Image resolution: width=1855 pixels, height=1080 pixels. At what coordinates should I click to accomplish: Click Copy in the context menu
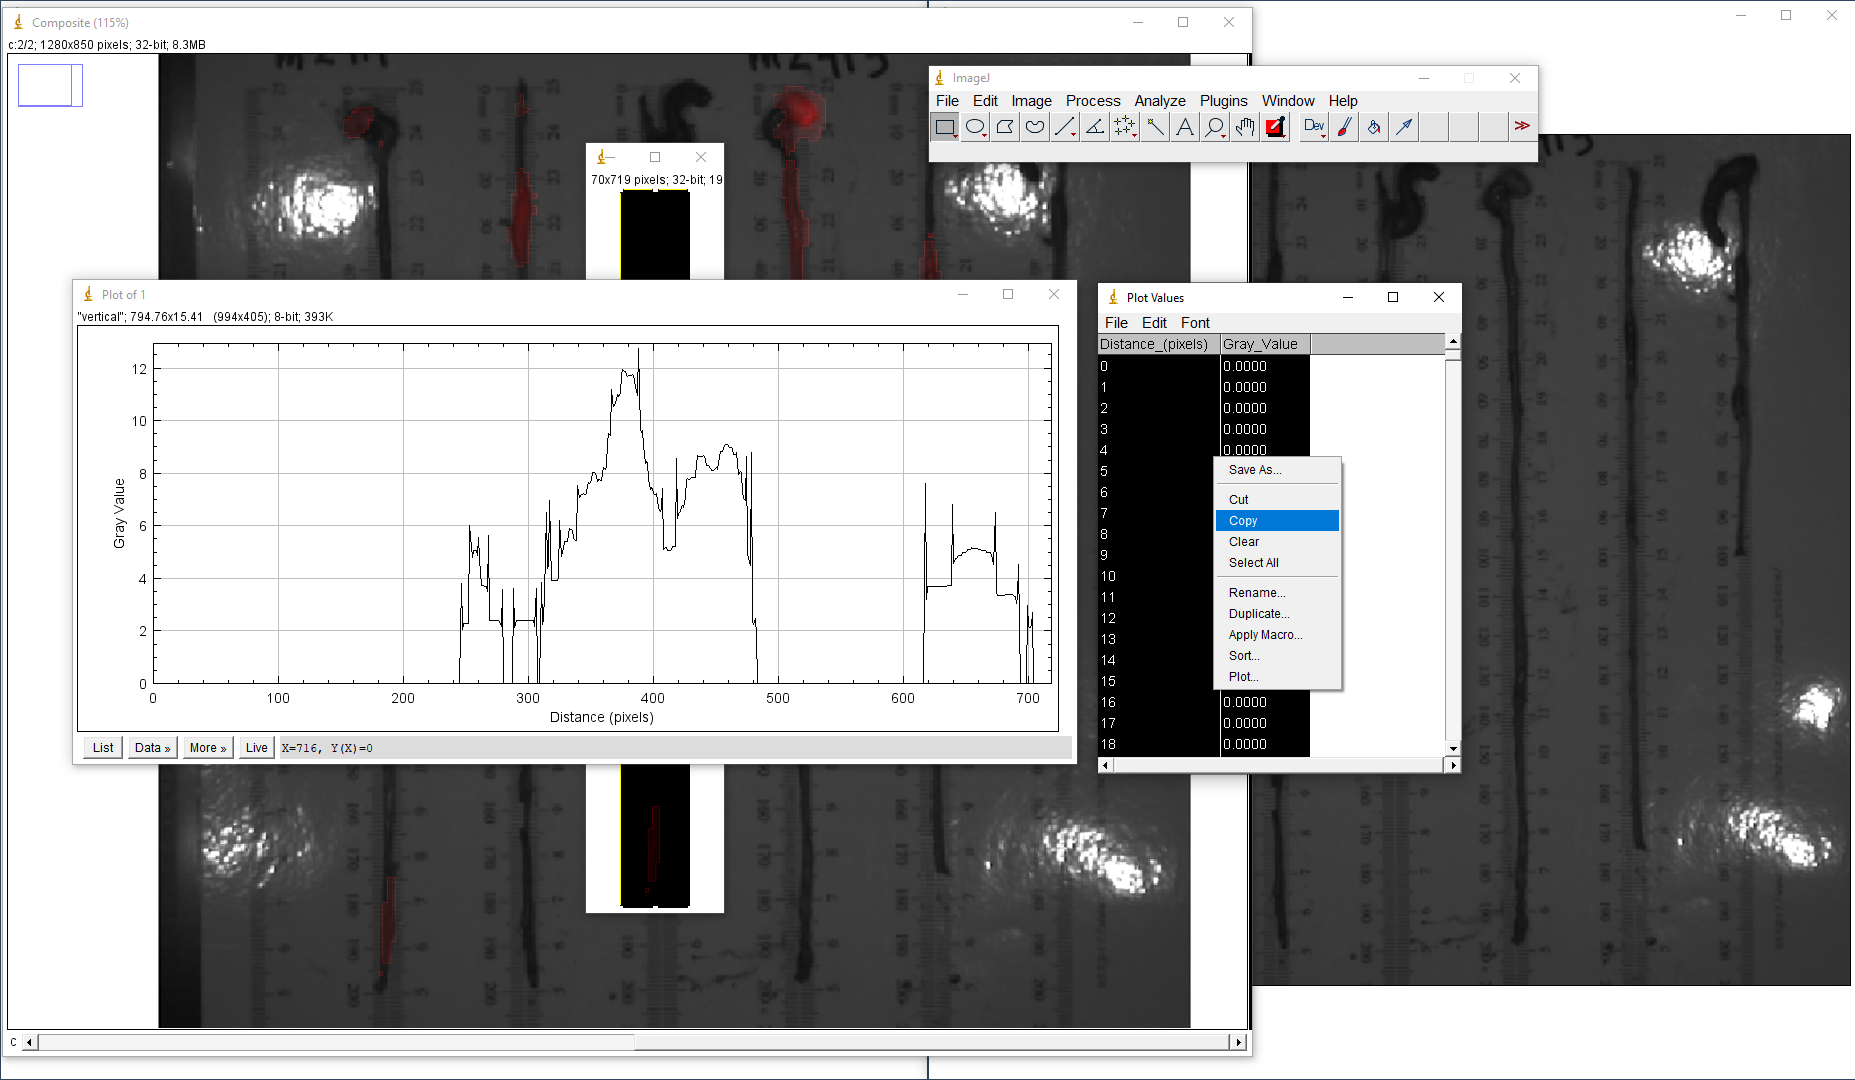(x=1243, y=521)
